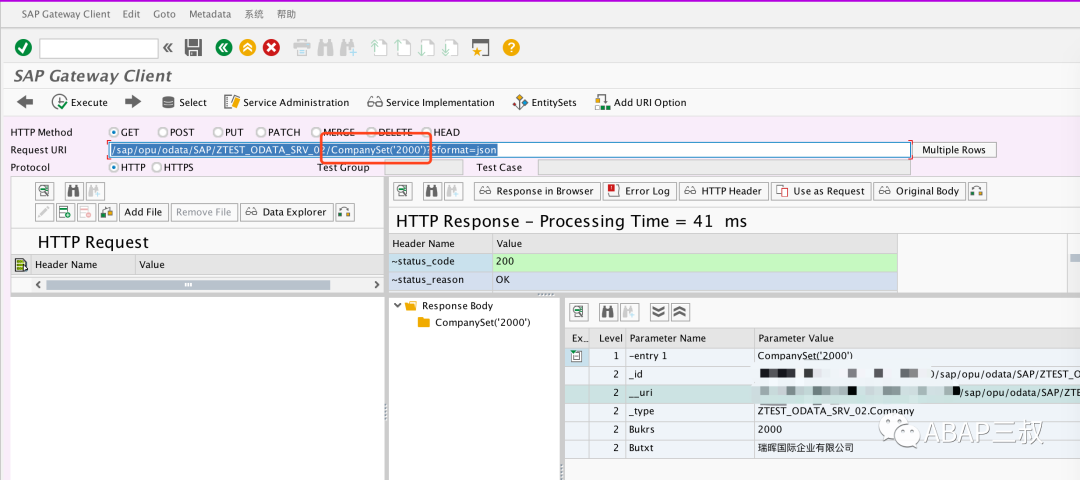Click the Multiple Rows button
The image size is (1080, 480).
tap(954, 149)
